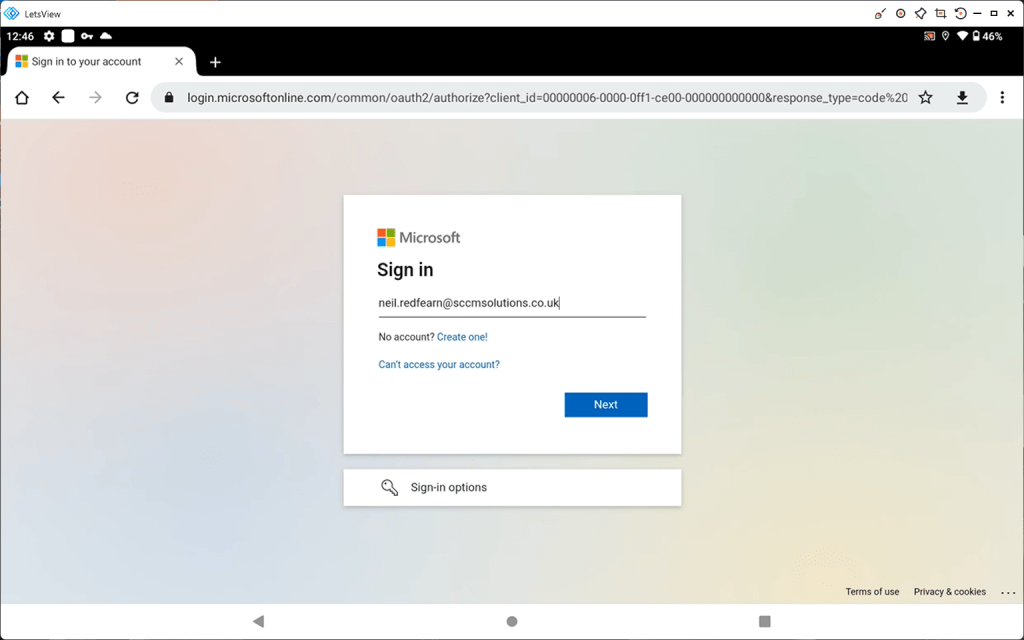Open the browser downloads icon
The image size is (1024, 640).
(x=962, y=98)
